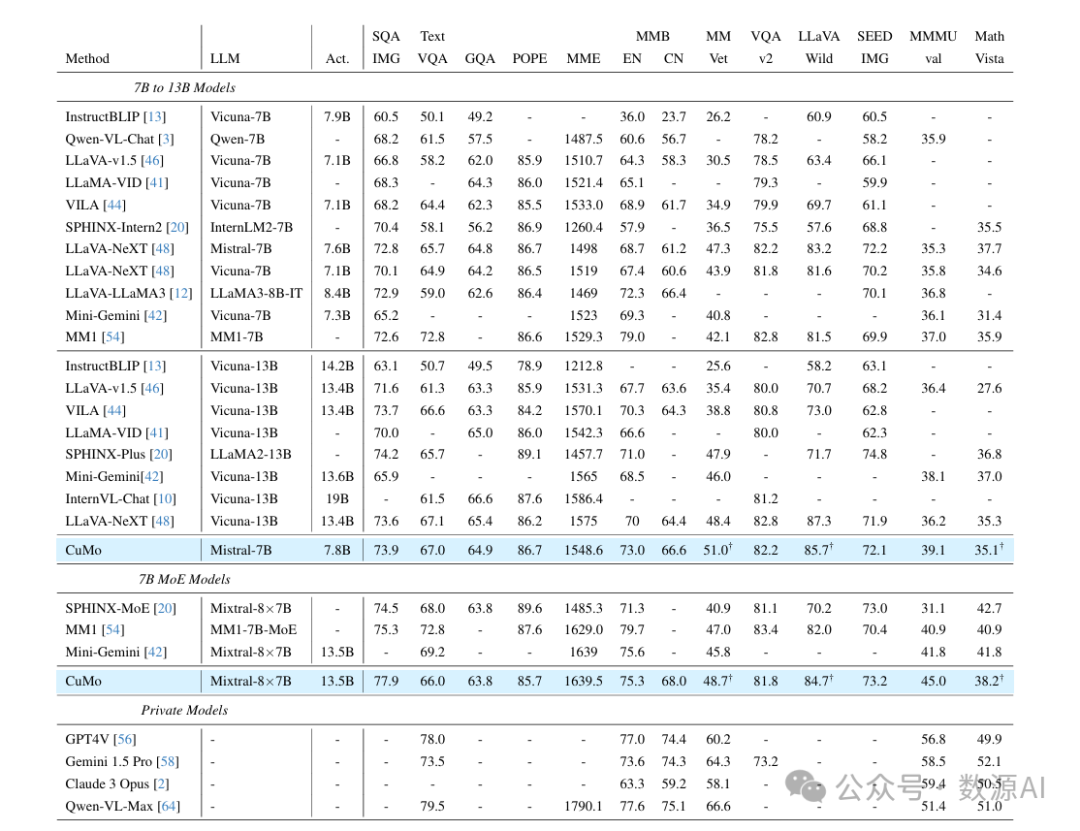Select the '7B to 13B Models' section heading

pyautogui.click(x=185, y=88)
